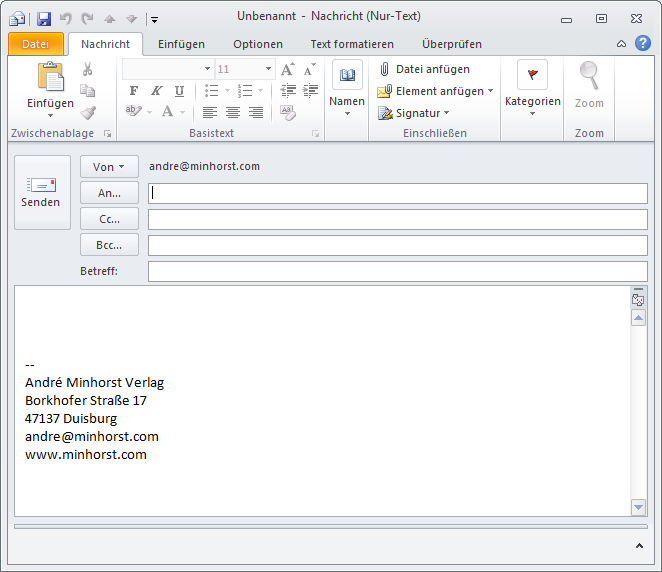Copy selection with the copy icon
This screenshot has height=572, width=662.
tap(87, 91)
